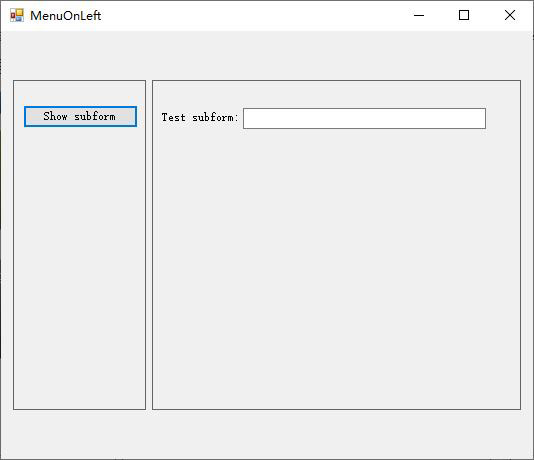Screen dimensions: 534x460
Task: Close the MenuOnLeft window
Action: (x=509, y=15)
